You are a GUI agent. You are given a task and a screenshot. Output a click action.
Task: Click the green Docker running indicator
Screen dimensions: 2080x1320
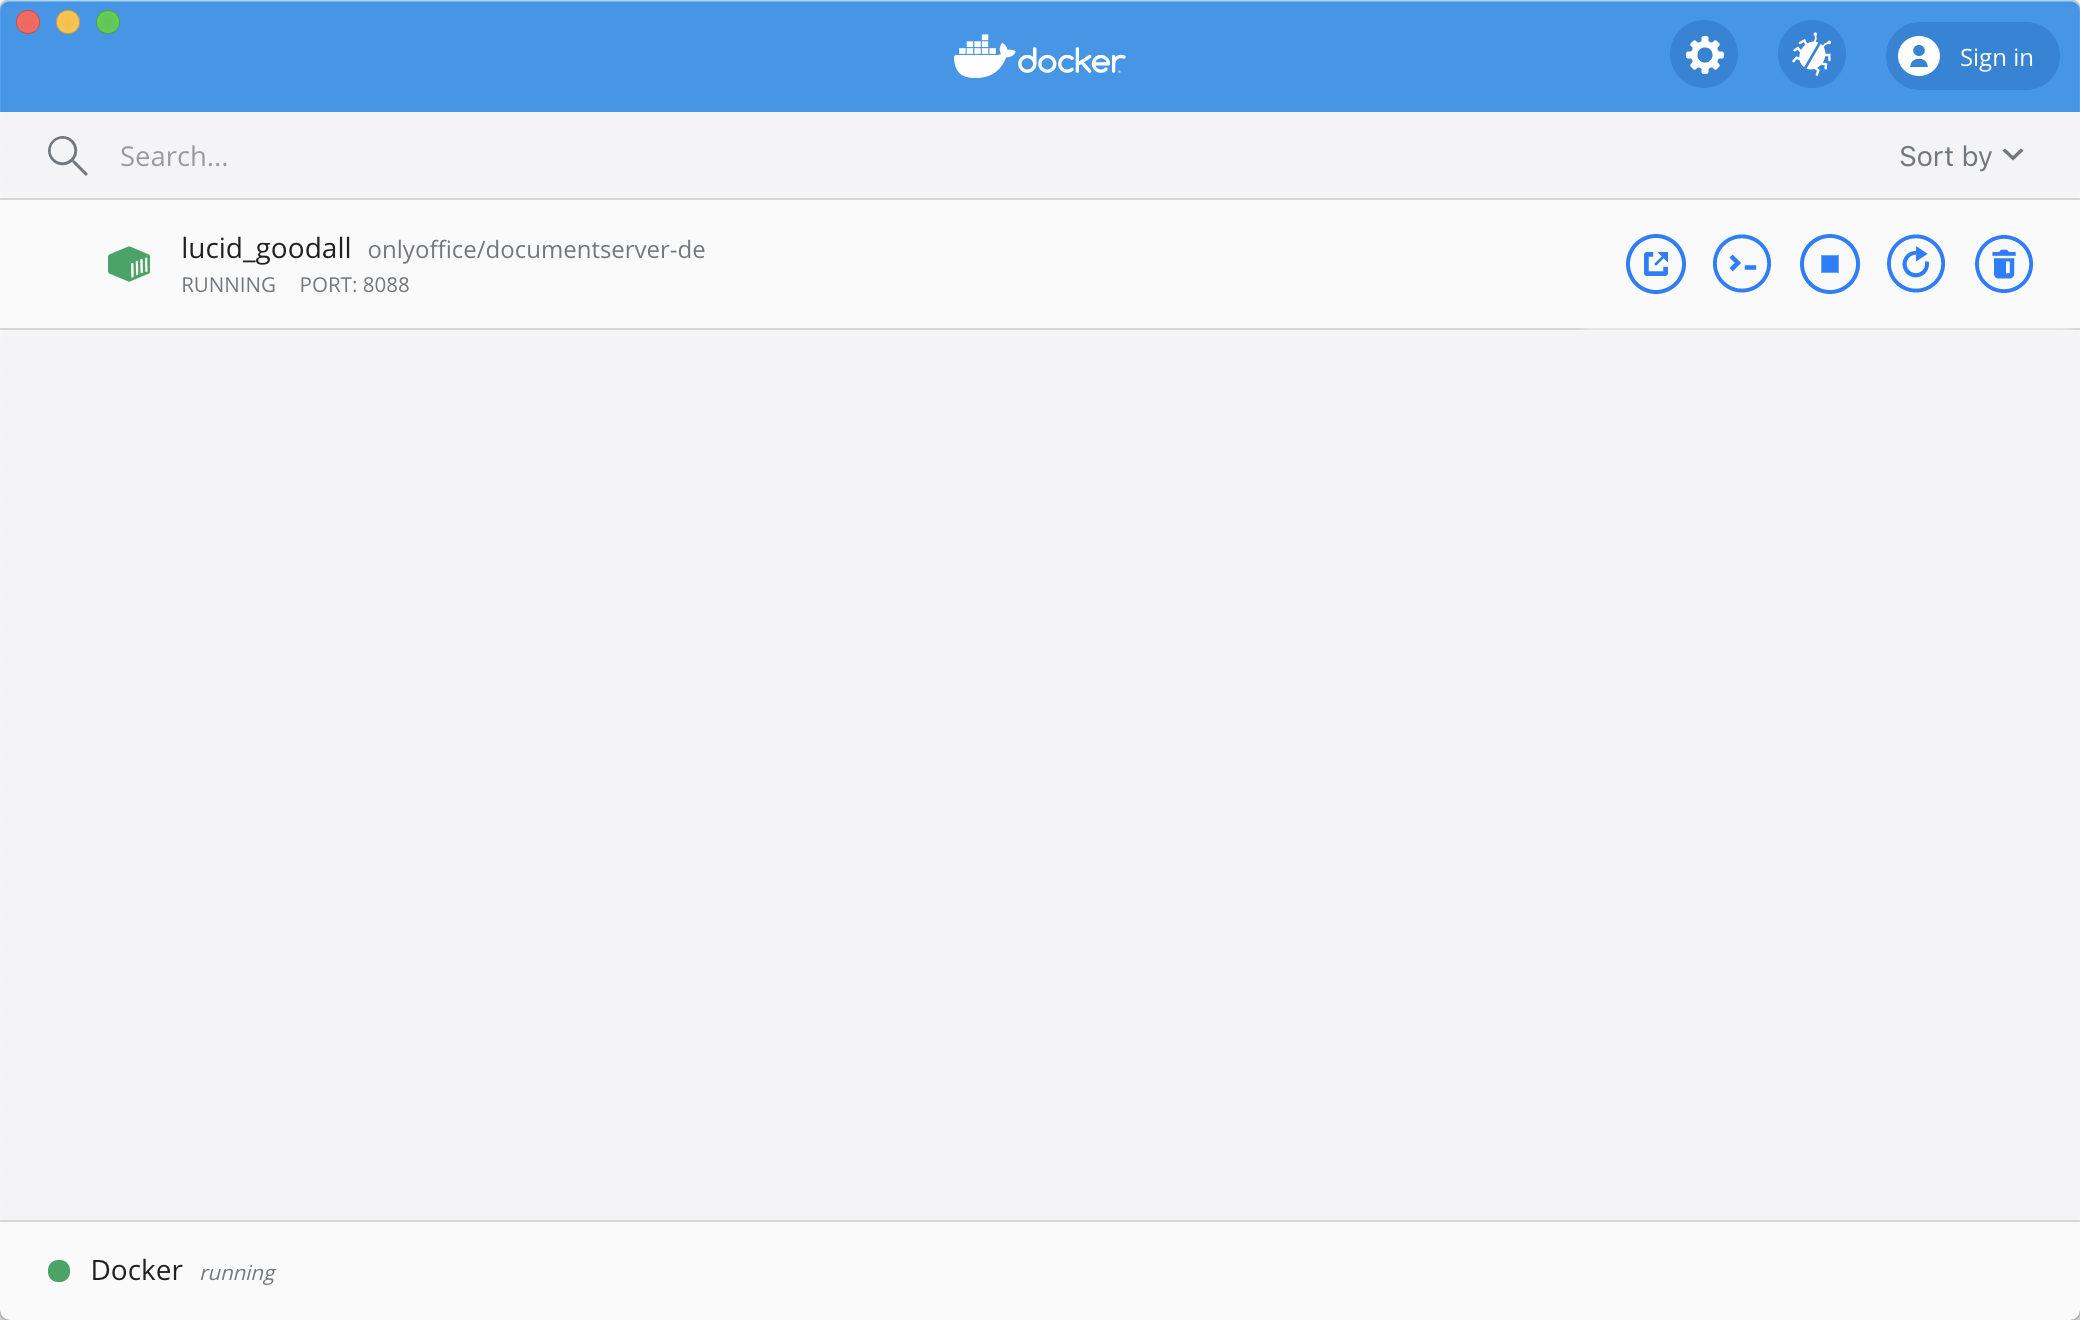[59, 1271]
